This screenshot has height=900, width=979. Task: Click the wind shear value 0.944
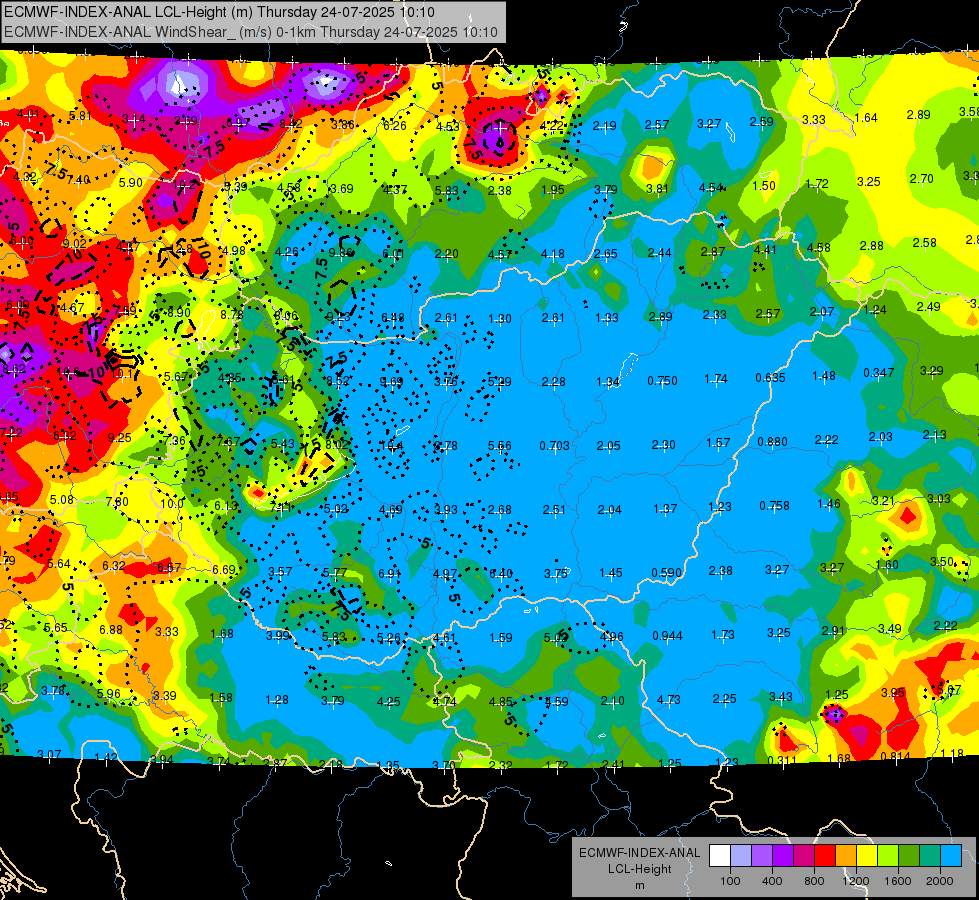pyautogui.click(x=667, y=636)
